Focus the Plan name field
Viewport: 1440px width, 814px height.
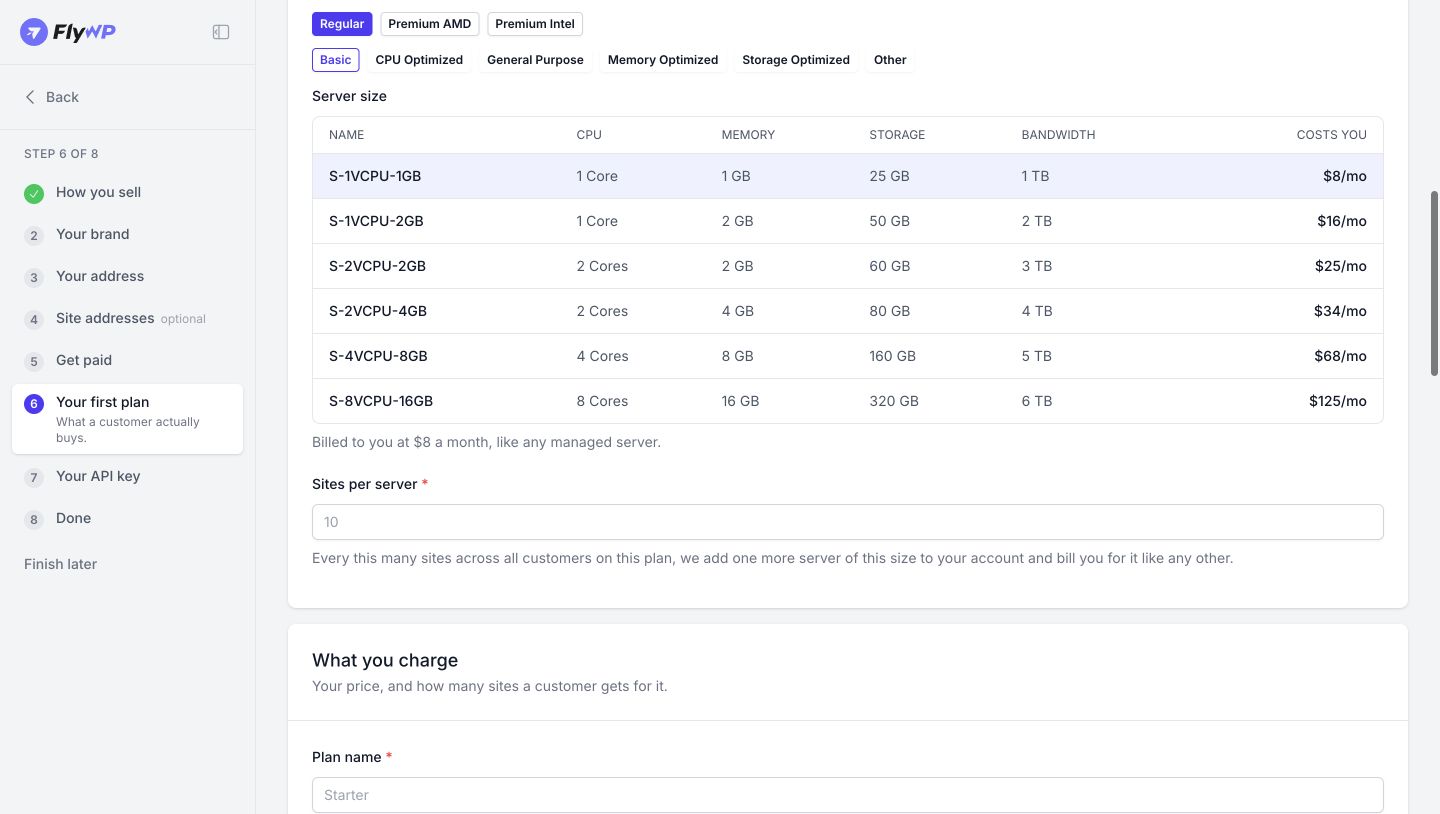[x=848, y=795]
